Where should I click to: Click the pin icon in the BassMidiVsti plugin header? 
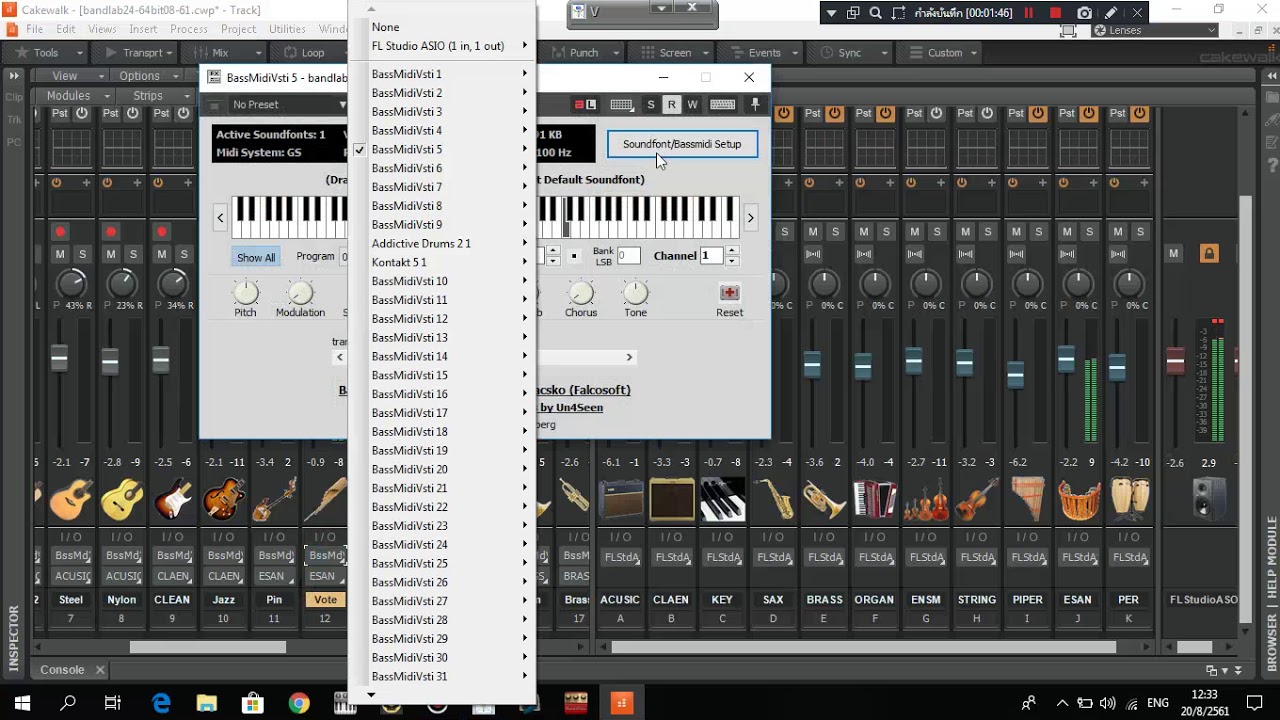tap(755, 104)
